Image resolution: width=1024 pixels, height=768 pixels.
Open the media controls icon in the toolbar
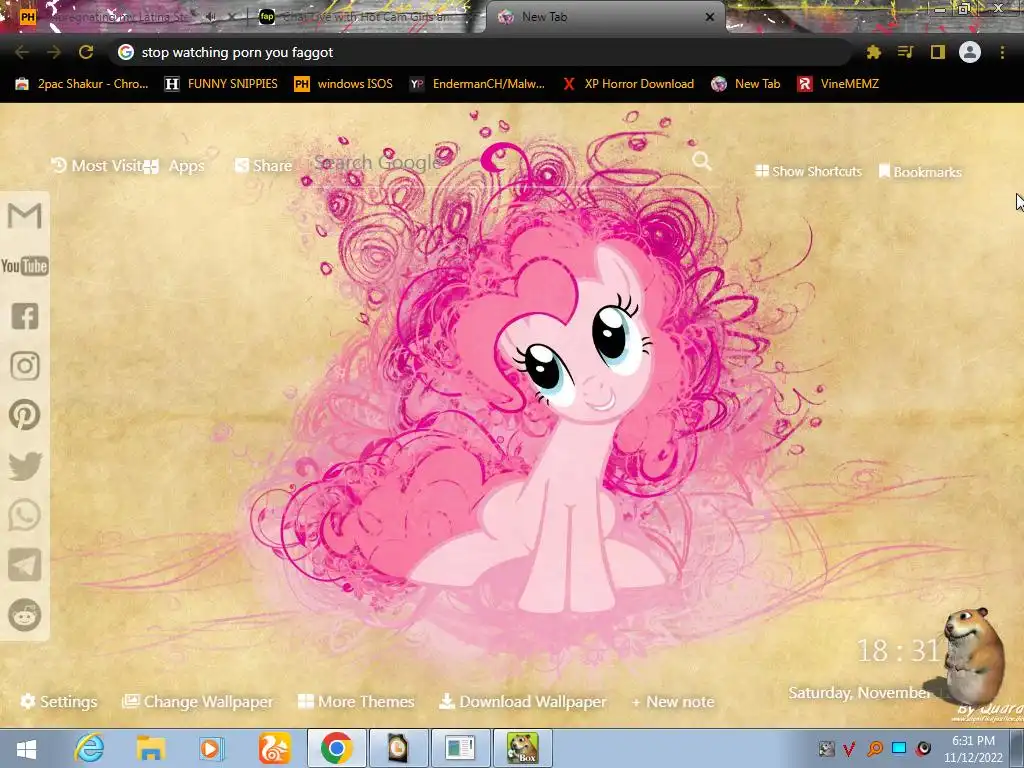point(906,52)
